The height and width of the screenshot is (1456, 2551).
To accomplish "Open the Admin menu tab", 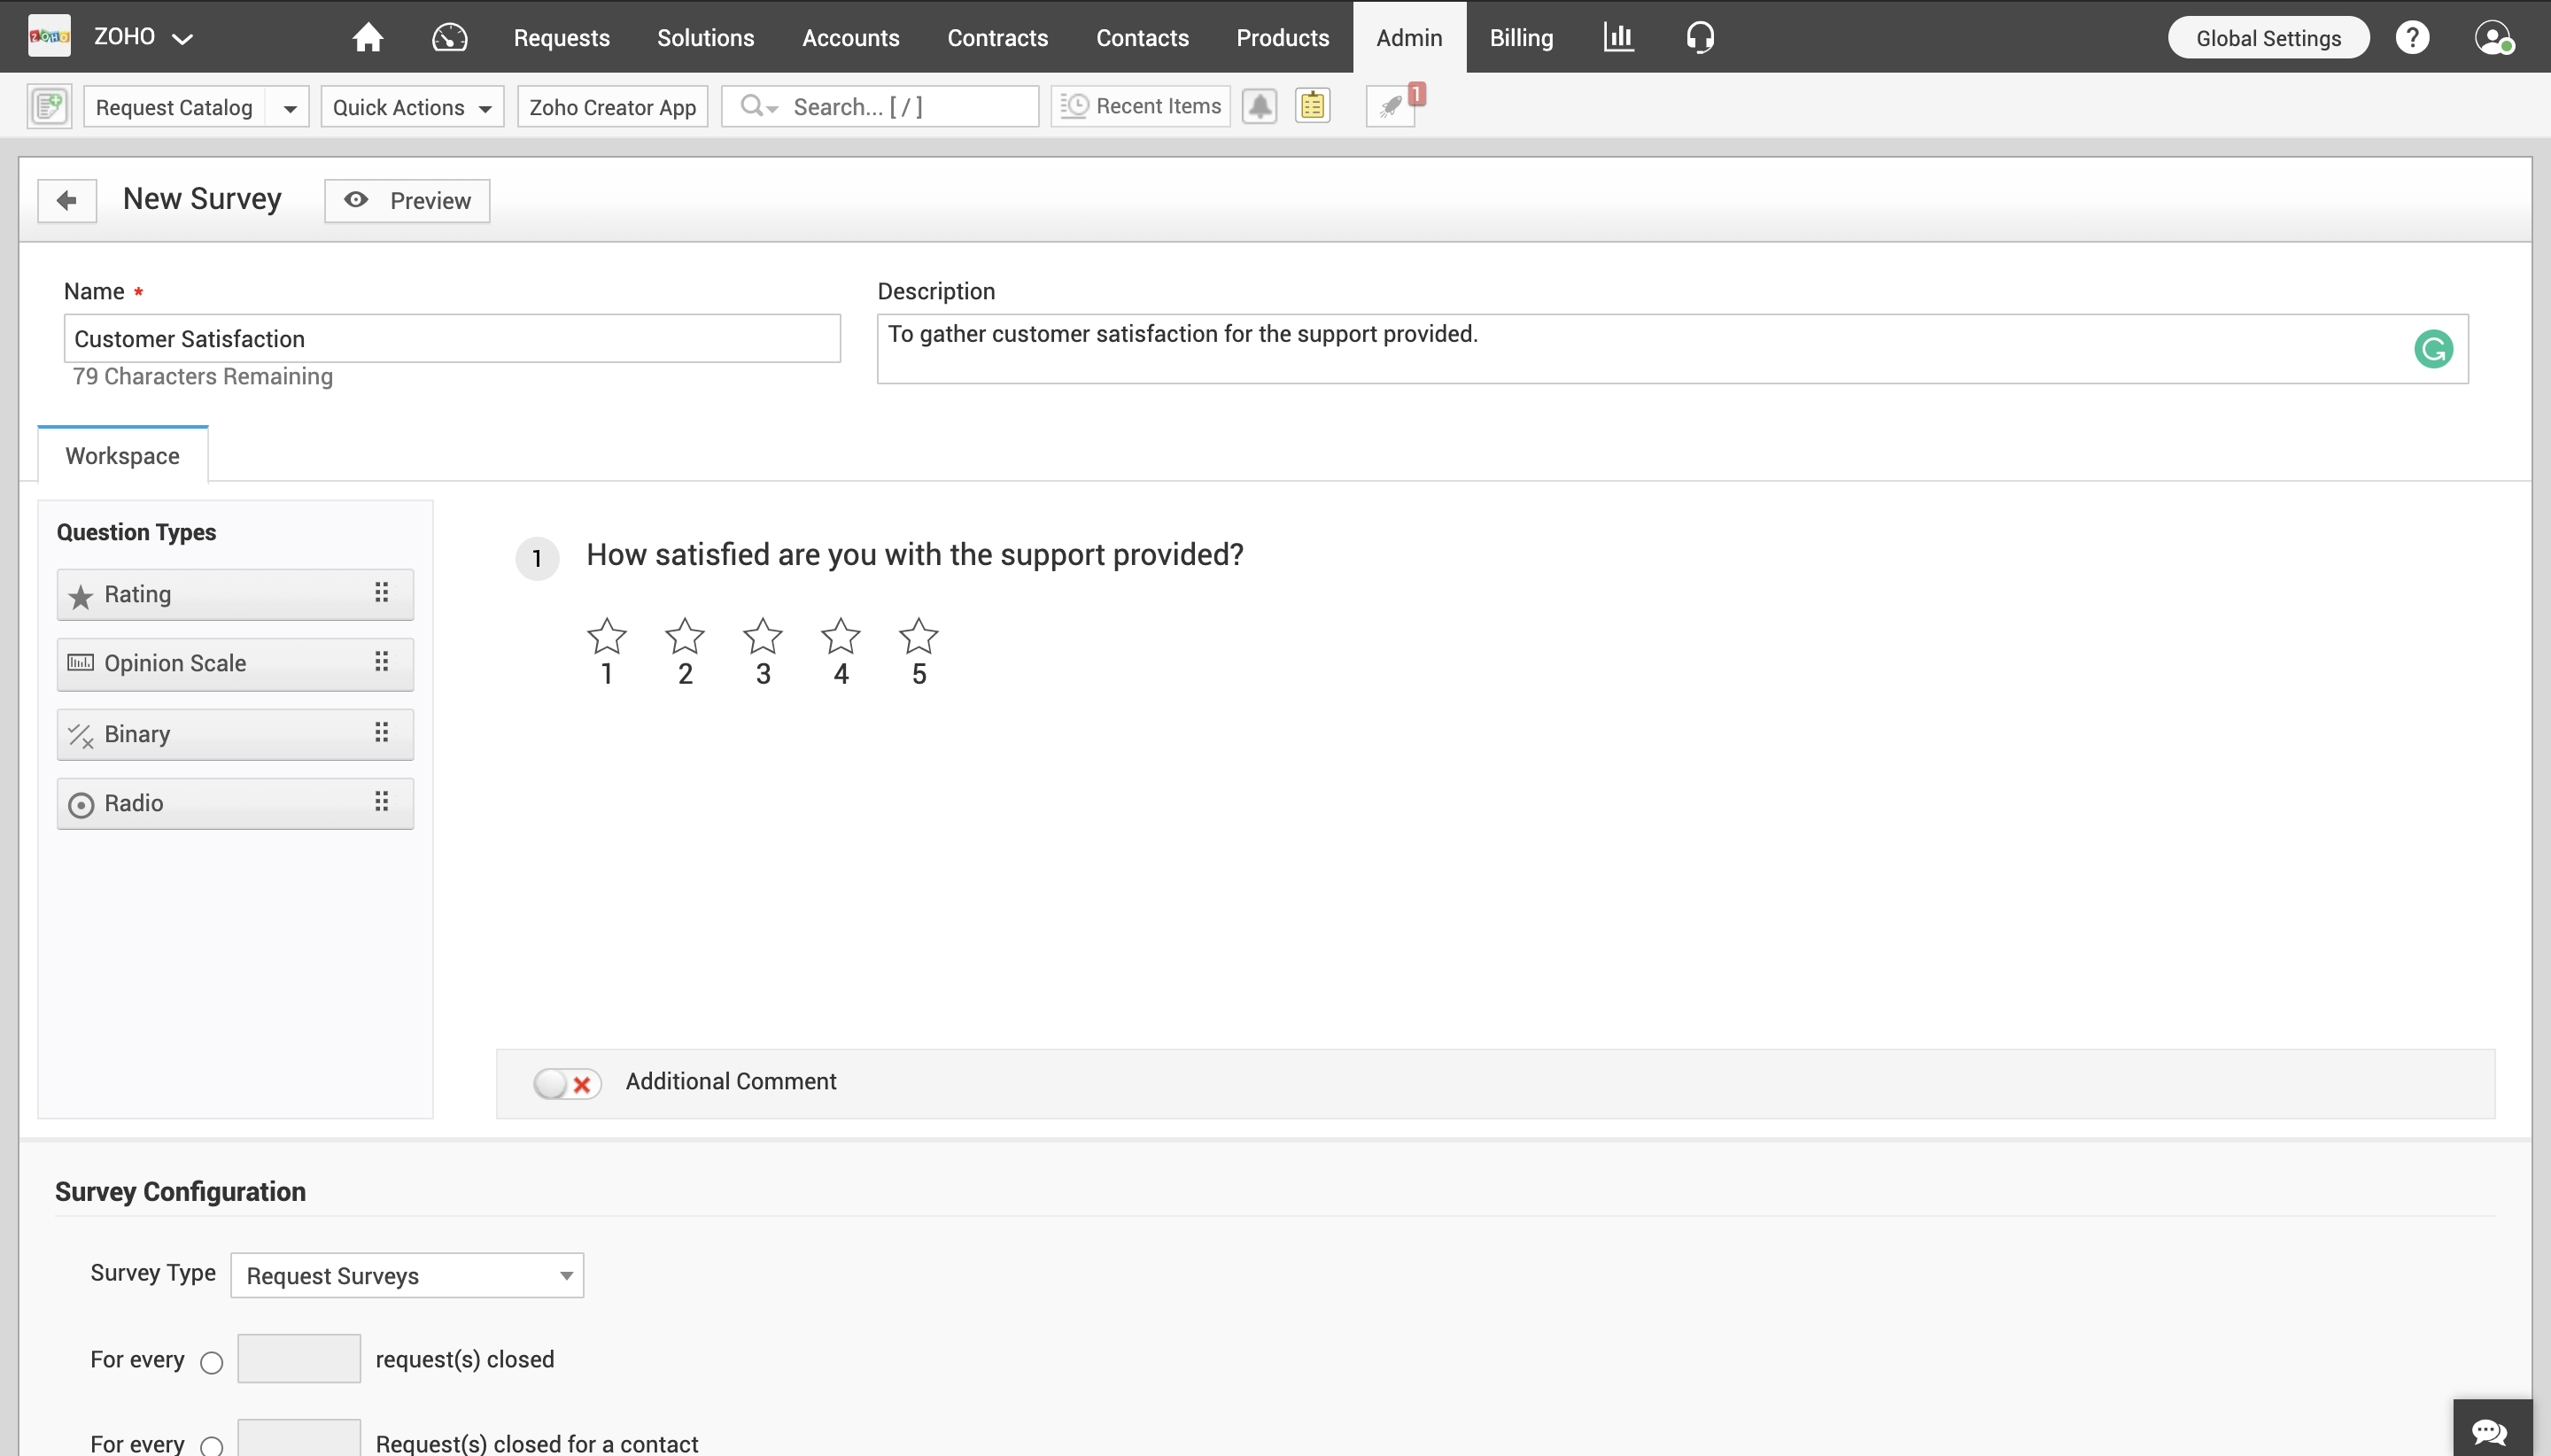I will tap(1408, 37).
